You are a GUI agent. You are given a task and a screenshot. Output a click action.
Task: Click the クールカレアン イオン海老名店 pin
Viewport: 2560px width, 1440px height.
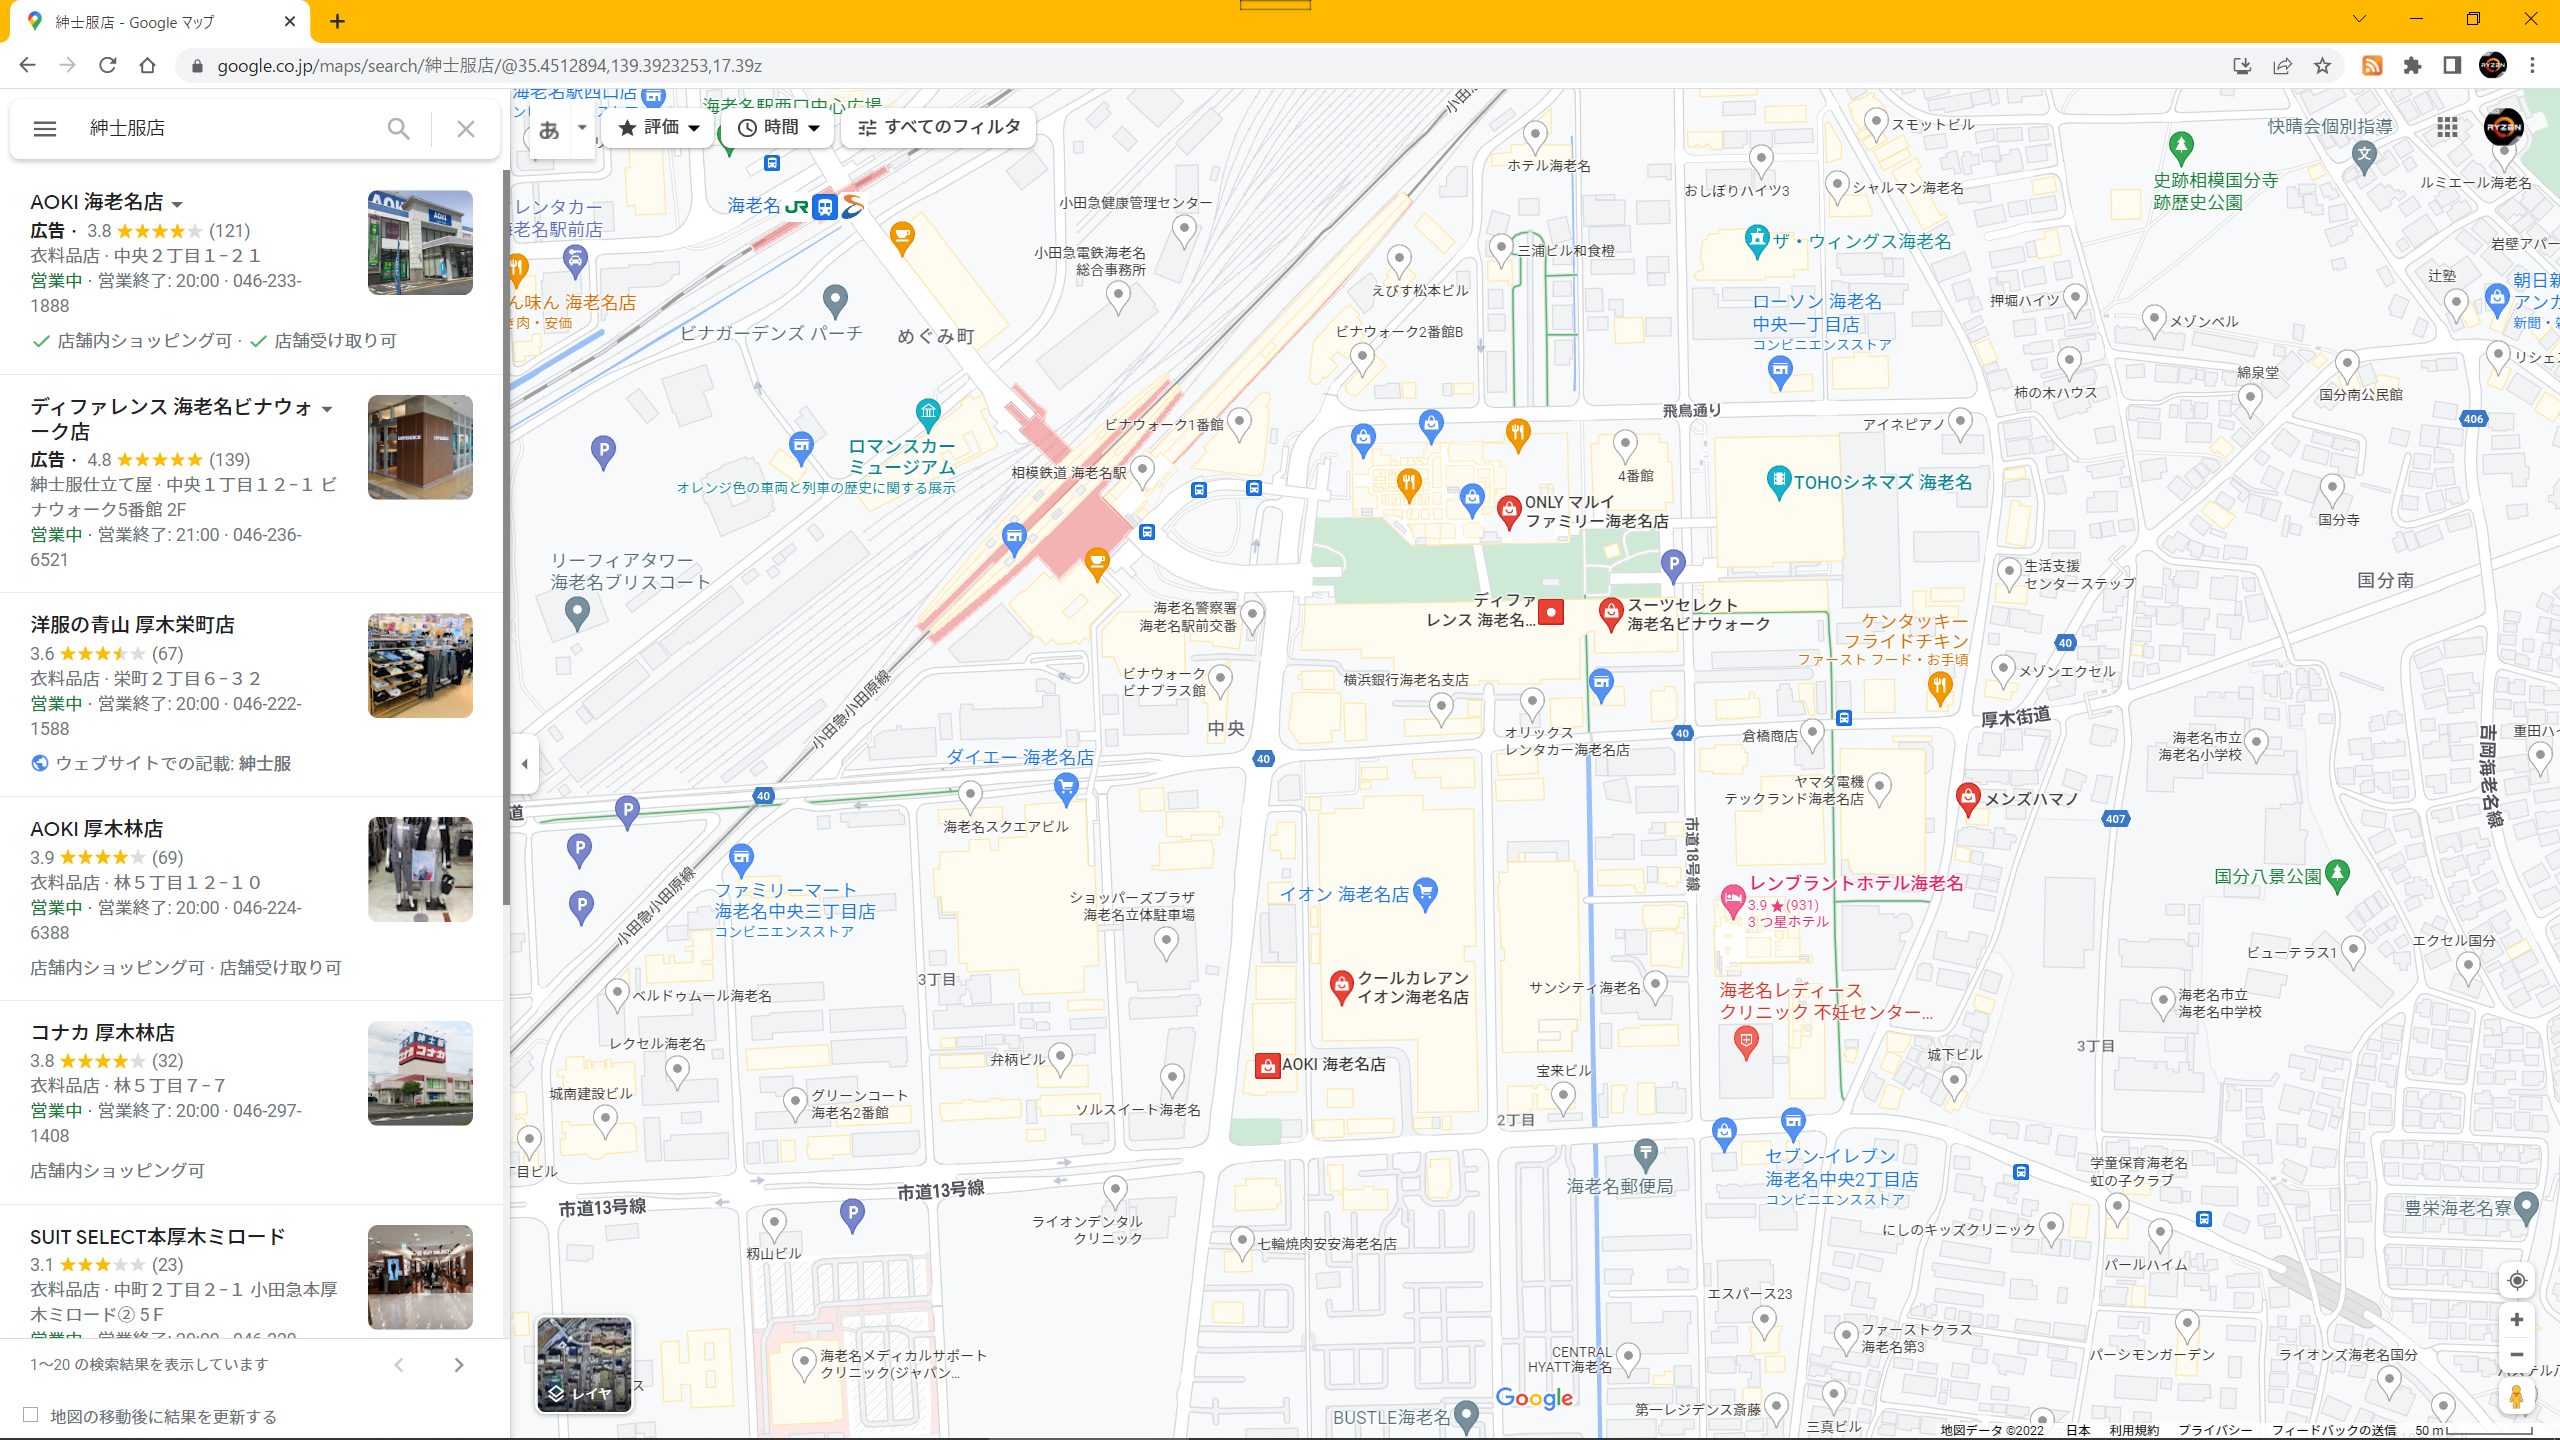1341,986
